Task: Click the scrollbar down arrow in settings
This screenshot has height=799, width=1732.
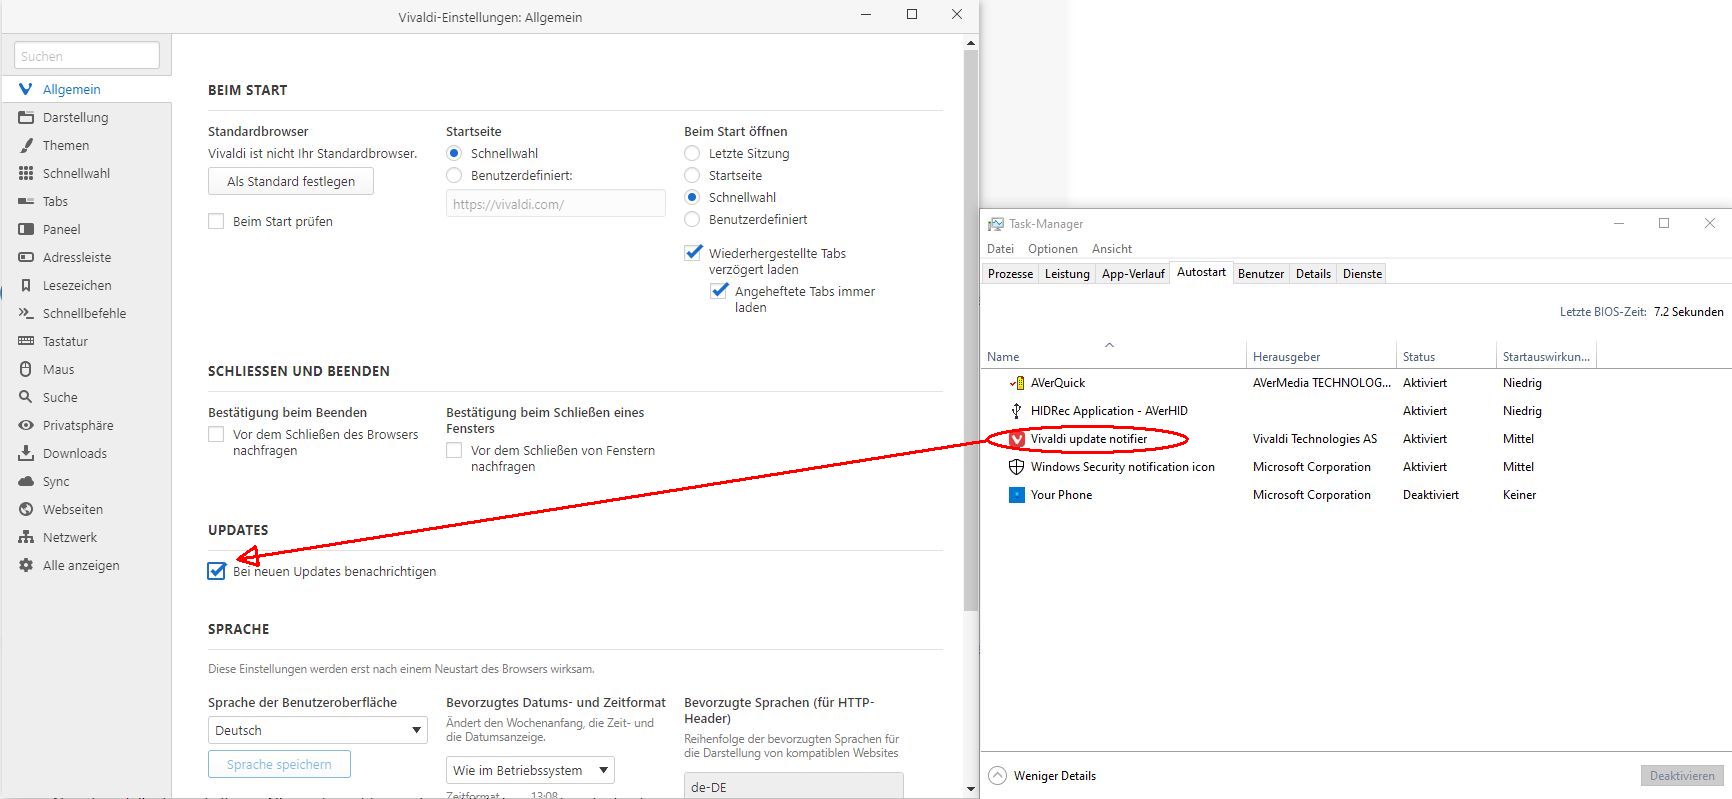Action: (x=970, y=789)
